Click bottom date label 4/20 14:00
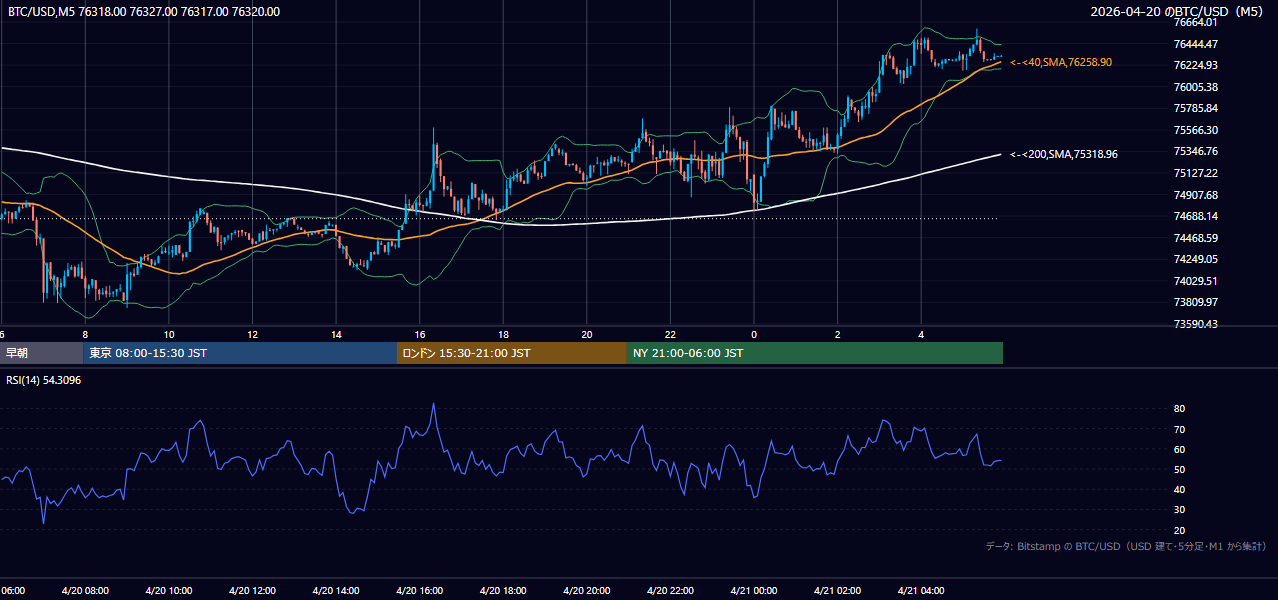Viewport: 1278px width, 600px height. pyautogui.click(x=335, y=591)
